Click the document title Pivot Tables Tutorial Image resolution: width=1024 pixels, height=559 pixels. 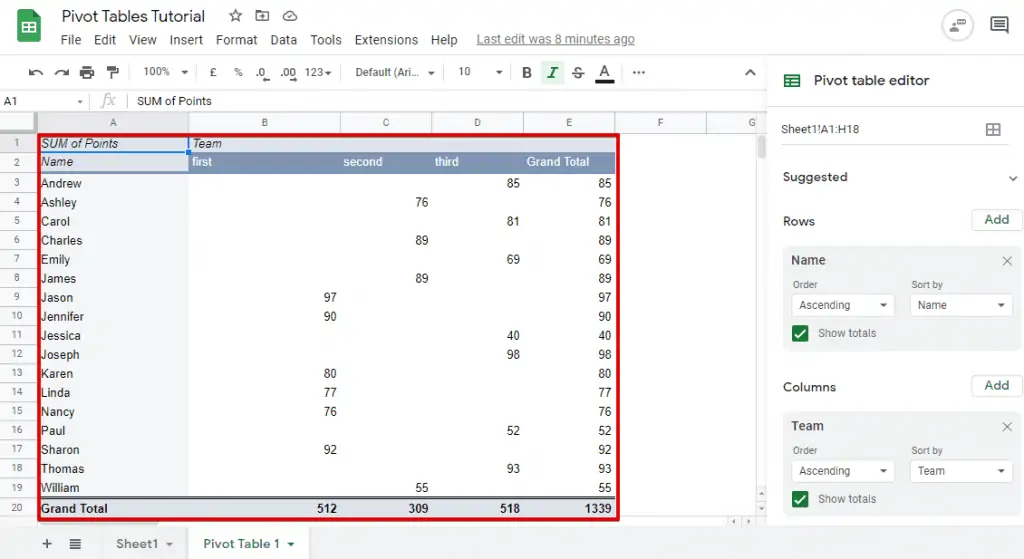[133, 16]
